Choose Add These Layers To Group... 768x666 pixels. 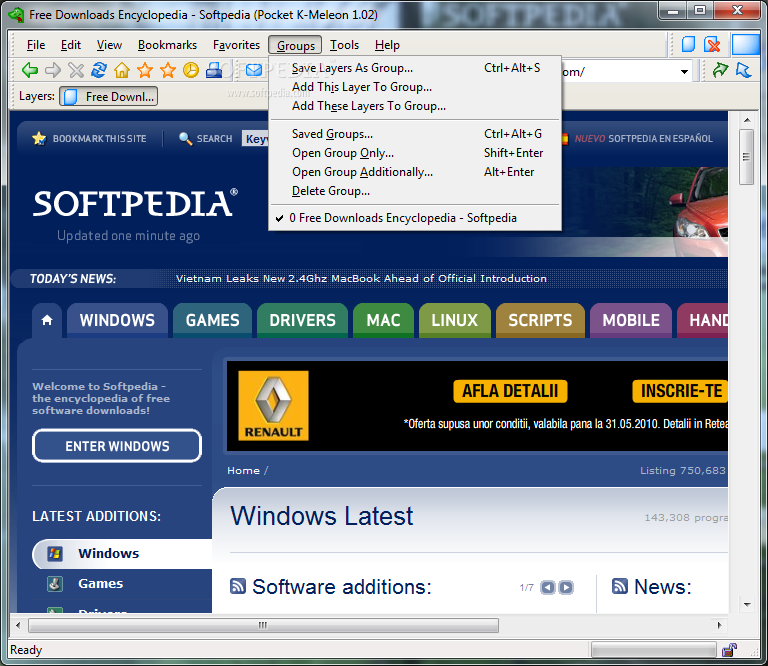point(415,106)
